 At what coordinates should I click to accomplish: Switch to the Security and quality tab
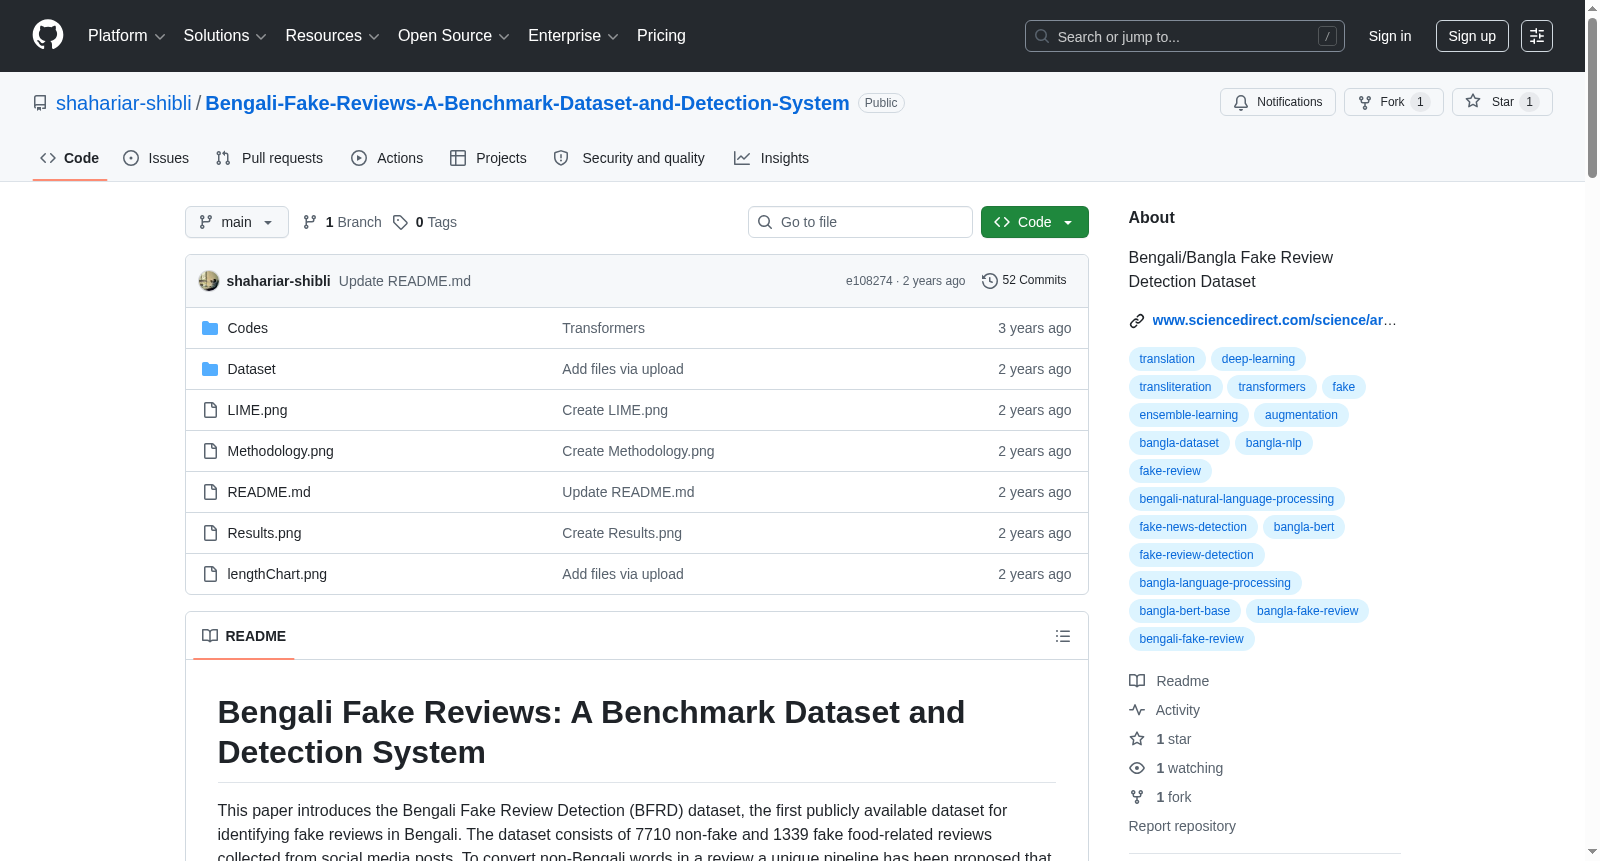(629, 158)
